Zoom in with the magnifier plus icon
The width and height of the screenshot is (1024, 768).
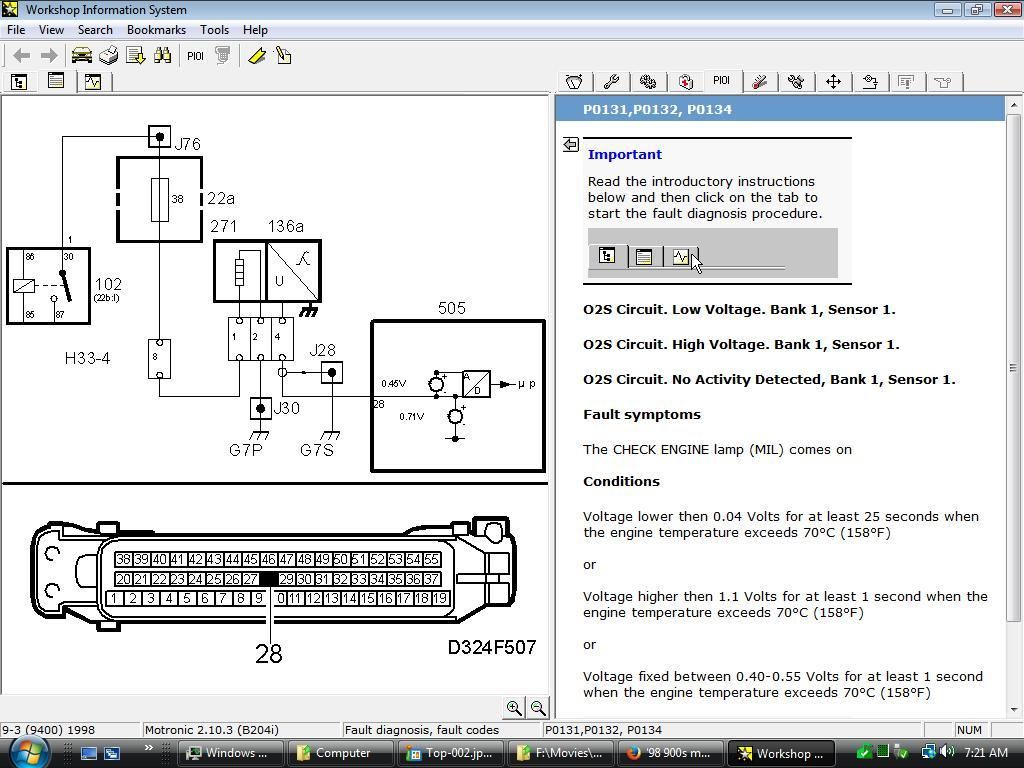[514, 707]
